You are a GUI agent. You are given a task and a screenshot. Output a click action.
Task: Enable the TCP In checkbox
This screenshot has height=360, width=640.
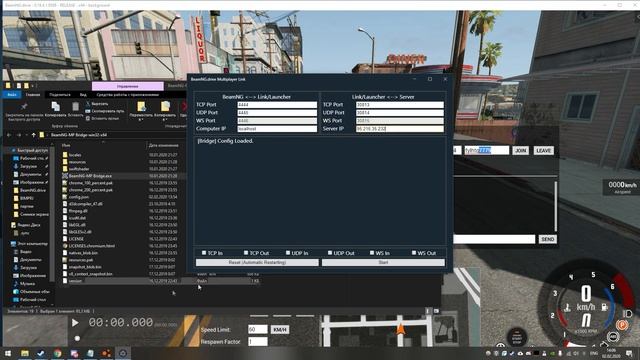pos(204,253)
